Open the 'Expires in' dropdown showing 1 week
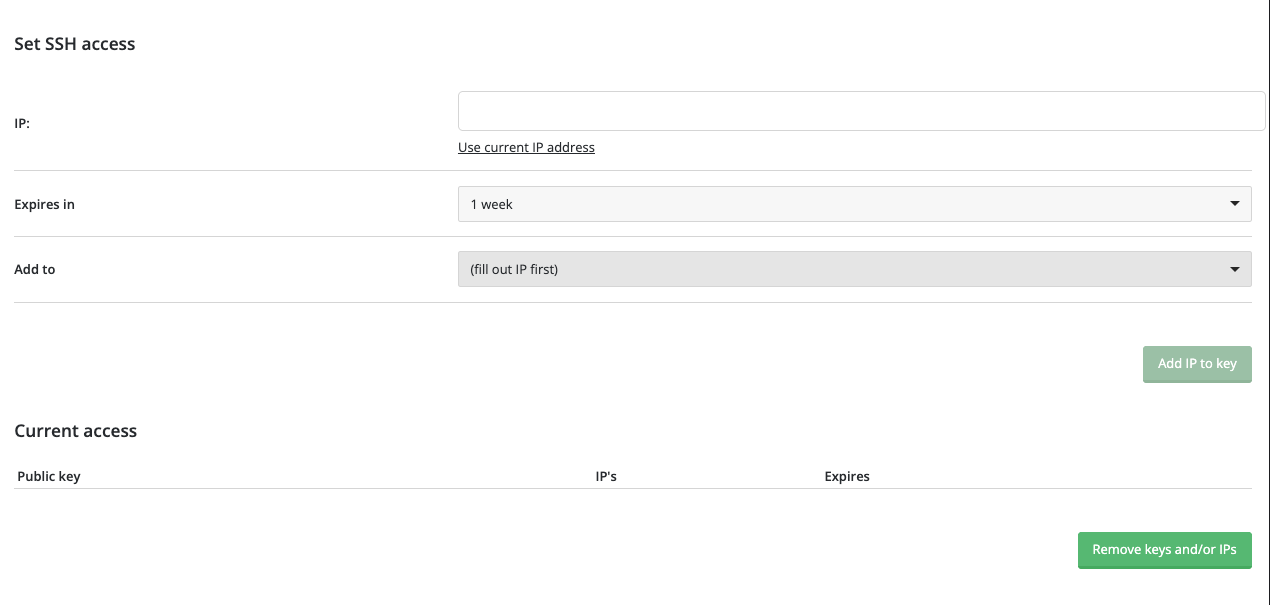1270x605 pixels. (854, 204)
